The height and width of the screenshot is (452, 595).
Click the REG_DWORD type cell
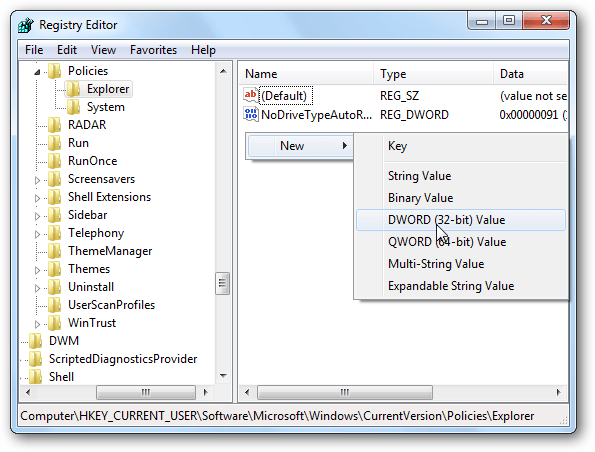pyautogui.click(x=414, y=115)
